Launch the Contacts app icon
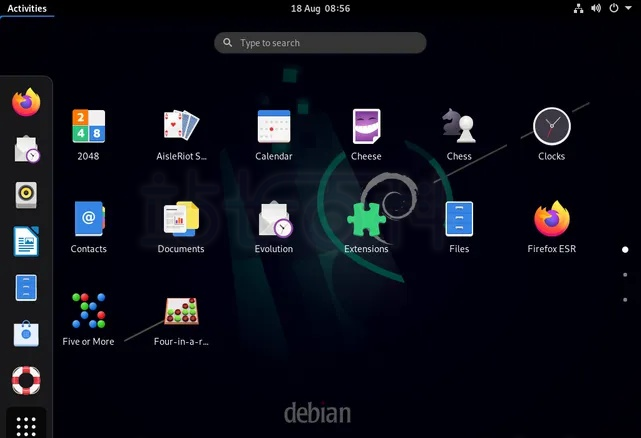The image size is (641, 438). tap(89, 218)
